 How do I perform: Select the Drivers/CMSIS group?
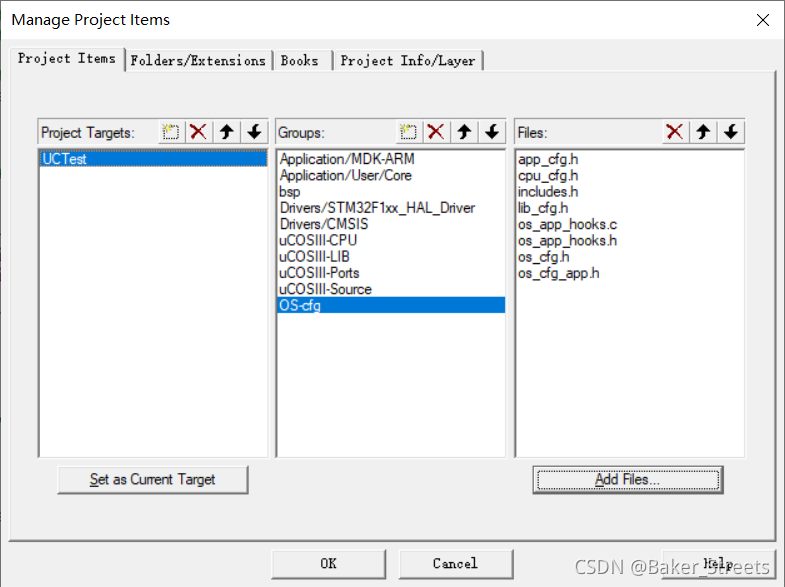(391, 224)
